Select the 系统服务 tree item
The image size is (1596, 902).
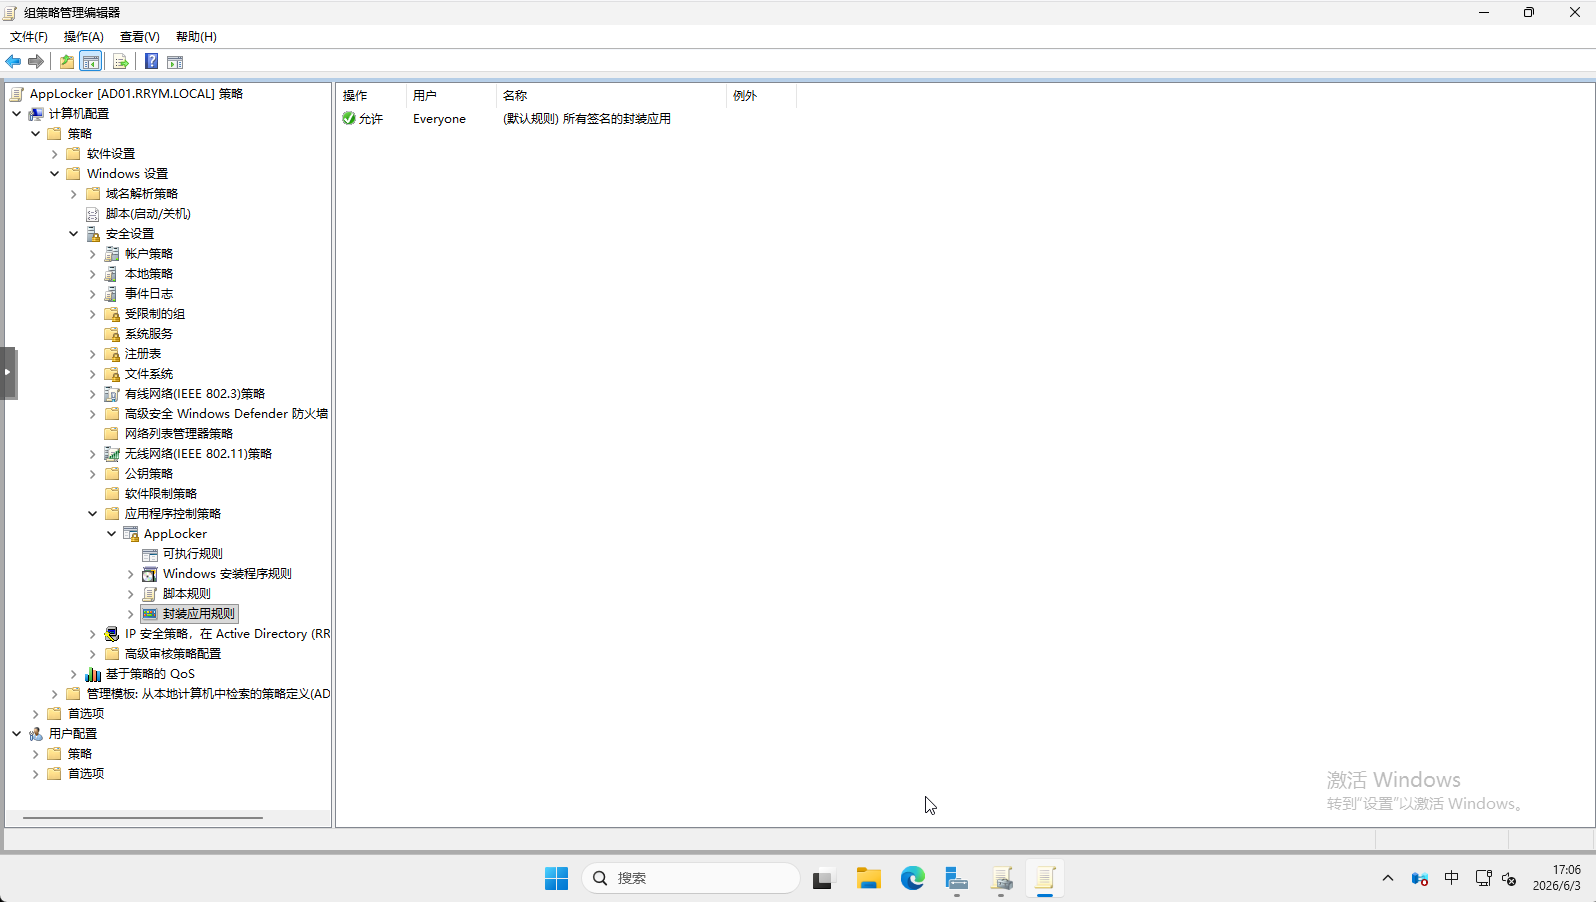pyautogui.click(x=148, y=334)
